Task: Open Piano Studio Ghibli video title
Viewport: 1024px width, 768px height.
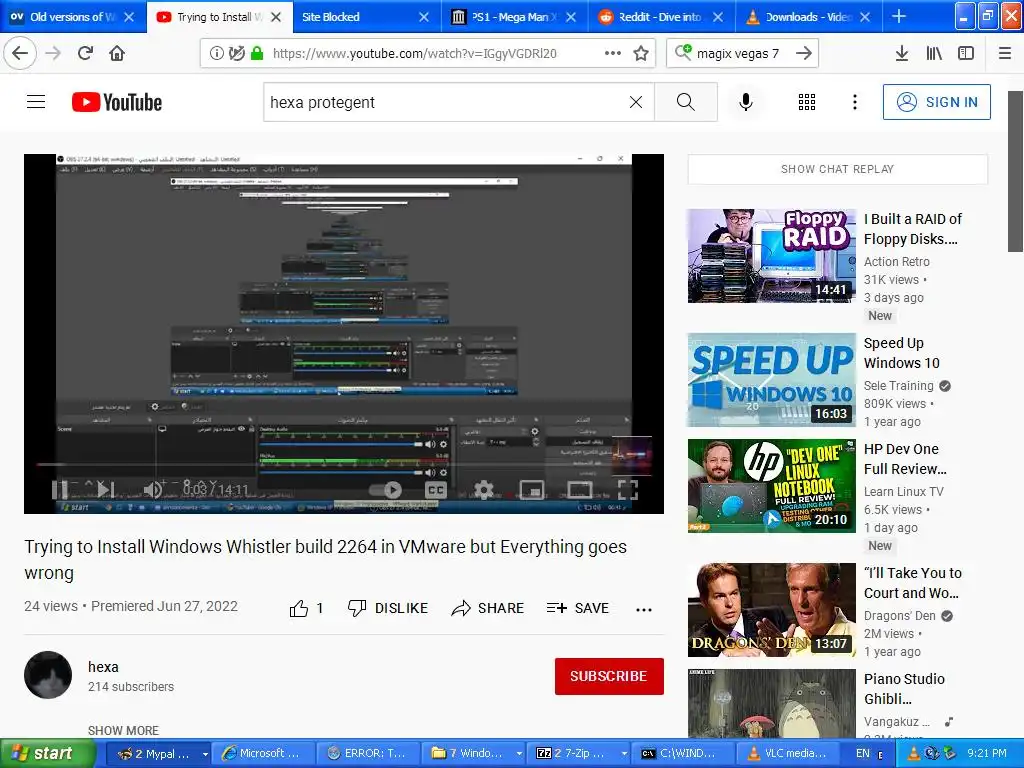Action: pyautogui.click(x=904, y=688)
